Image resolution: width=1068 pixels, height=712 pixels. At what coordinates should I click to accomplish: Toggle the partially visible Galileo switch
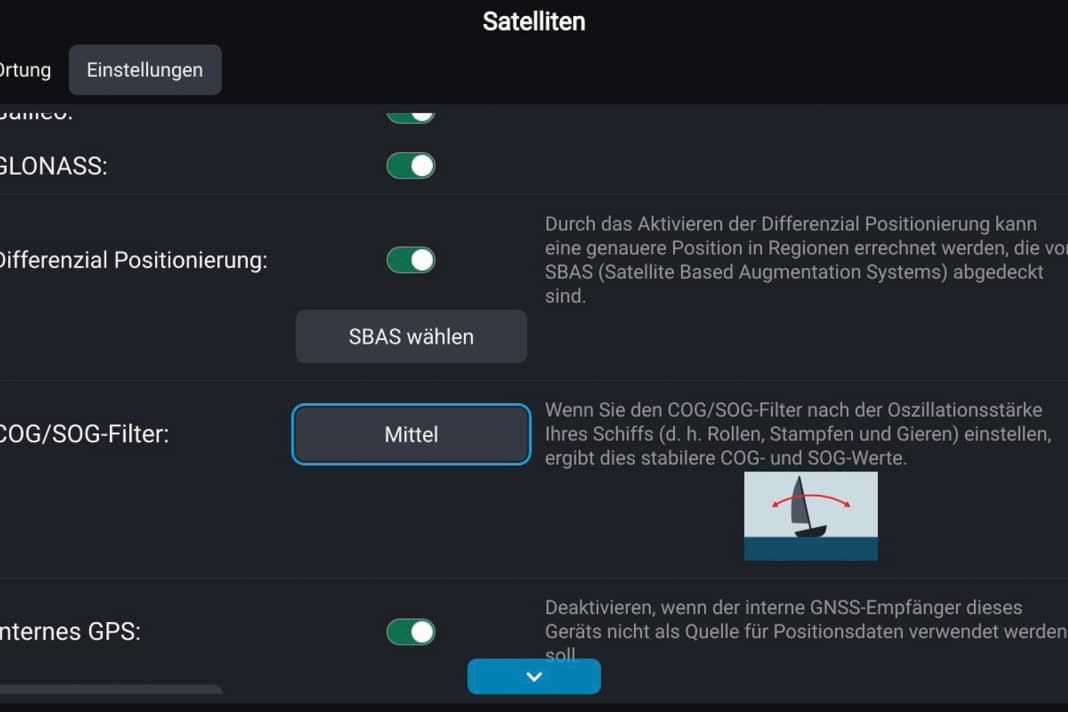[x=411, y=113]
